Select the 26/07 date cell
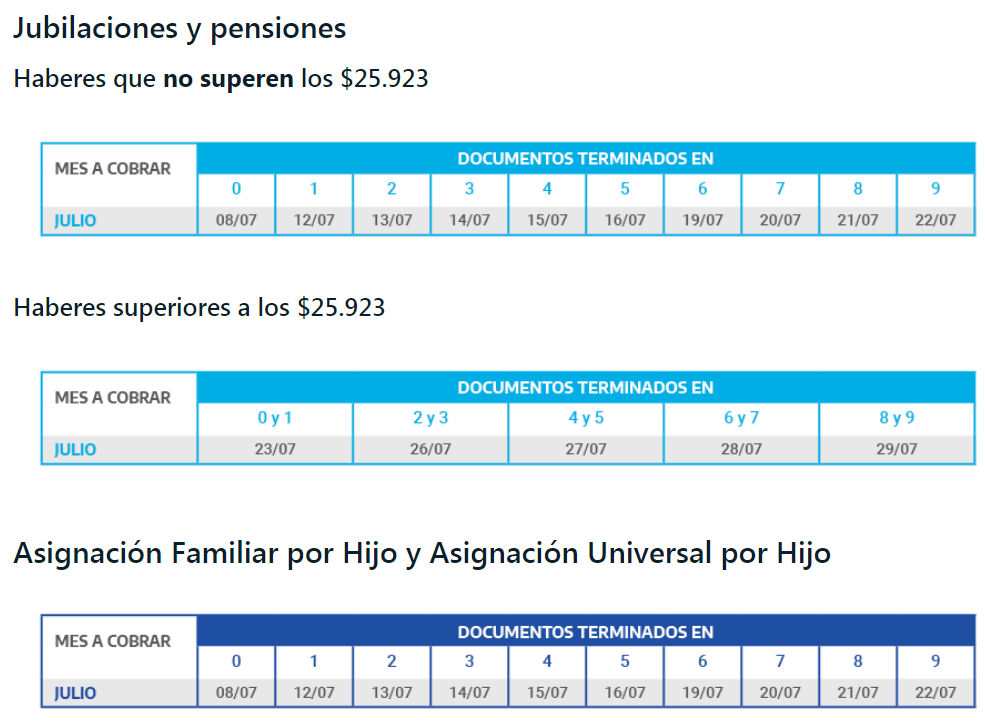This screenshot has height=727, width=985. pyautogui.click(x=430, y=449)
